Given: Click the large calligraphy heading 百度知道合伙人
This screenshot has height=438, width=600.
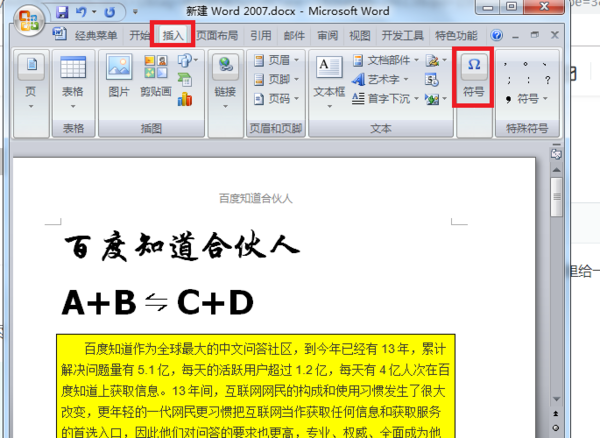Looking at the screenshot, I should tap(182, 247).
